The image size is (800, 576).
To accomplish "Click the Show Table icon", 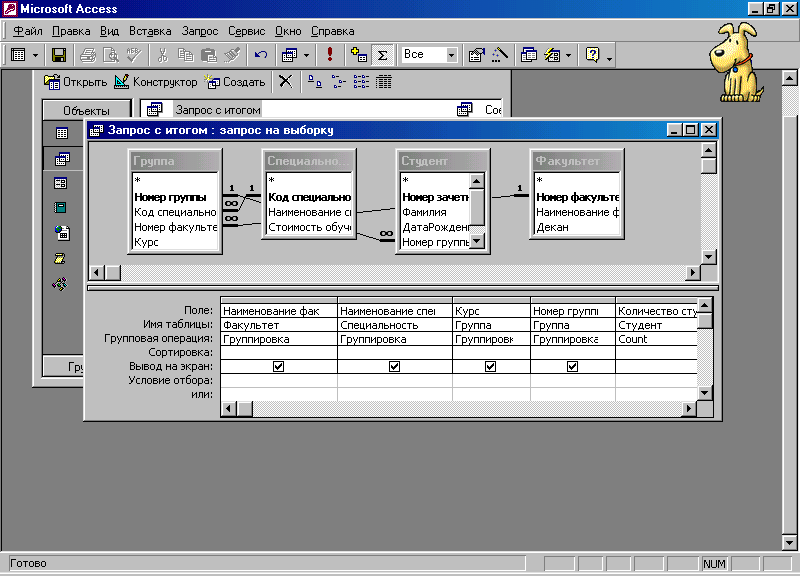I will pyautogui.click(x=359, y=55).
